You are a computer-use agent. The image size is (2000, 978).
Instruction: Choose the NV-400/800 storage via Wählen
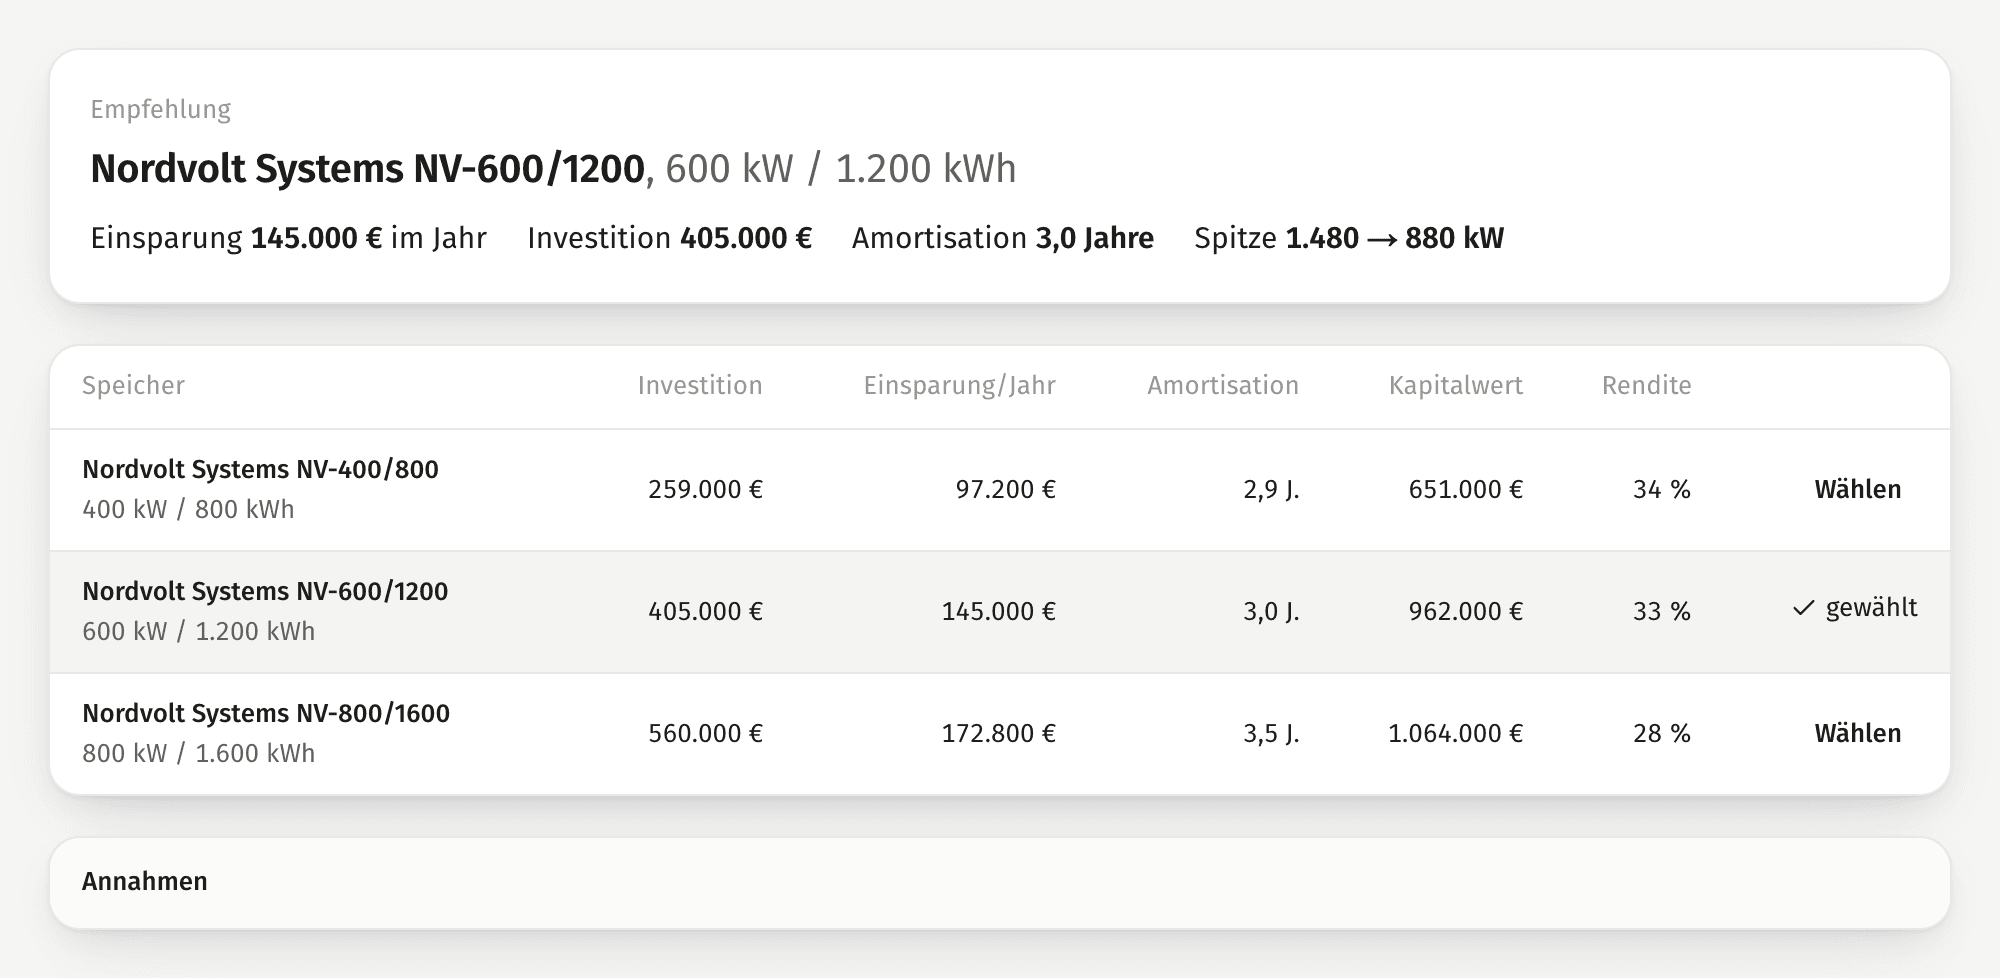1857,489
